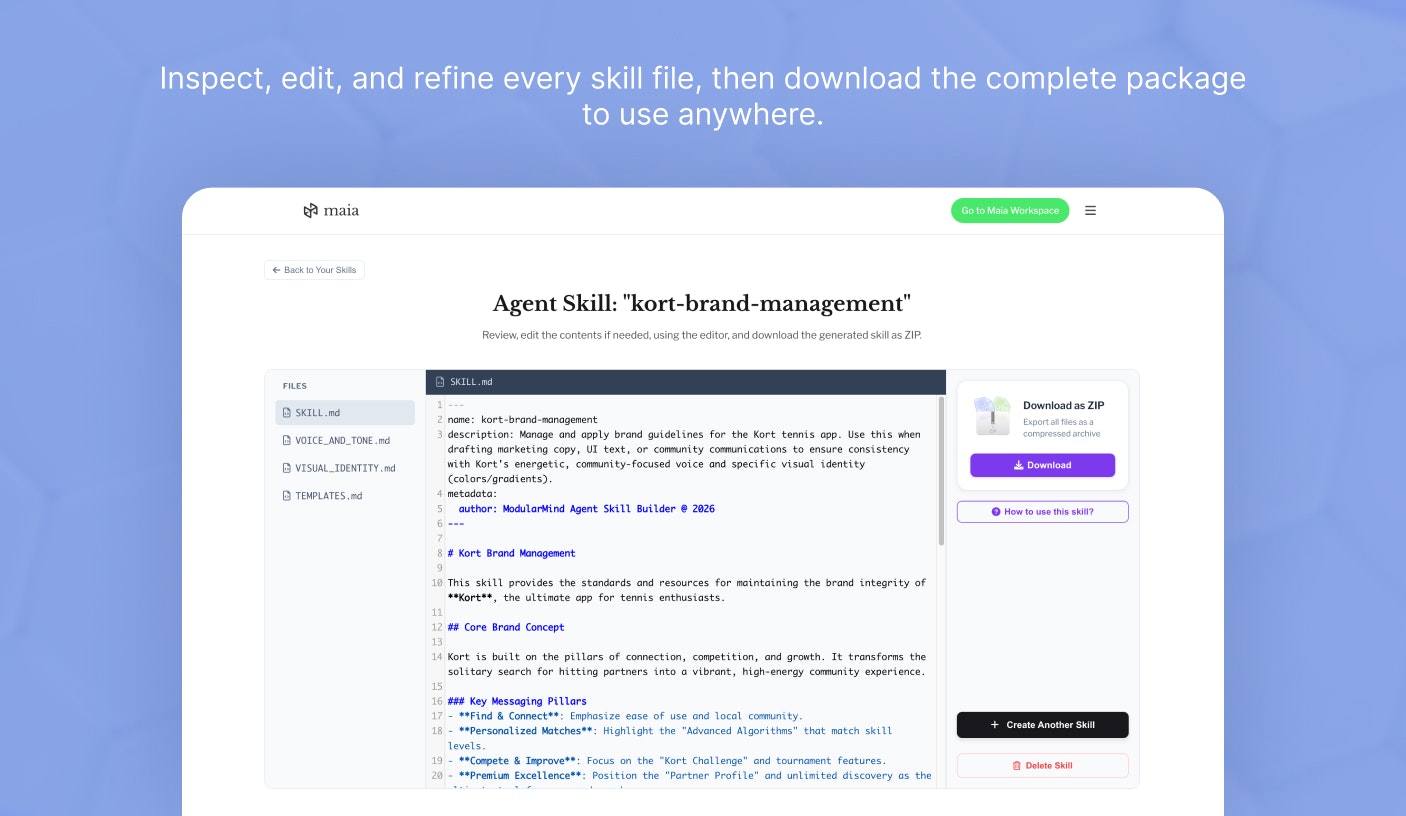Click the Agent Skill title heading

[702, 304]
